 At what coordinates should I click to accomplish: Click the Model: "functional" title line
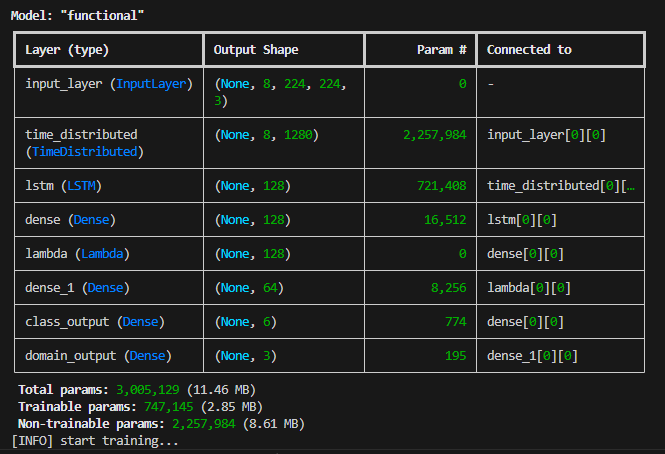pyautogui.click(x=78, y=16)
